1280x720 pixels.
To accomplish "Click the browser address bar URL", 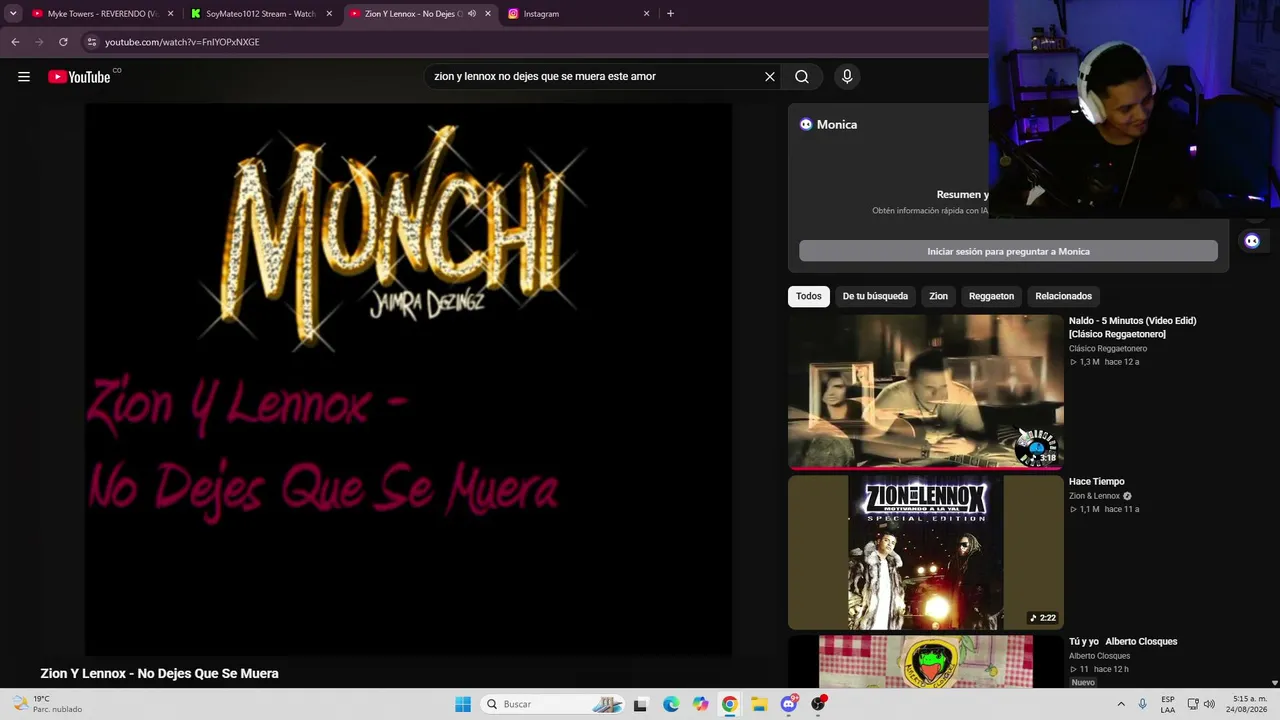I will pyautogui.click(x=182, y=42).
